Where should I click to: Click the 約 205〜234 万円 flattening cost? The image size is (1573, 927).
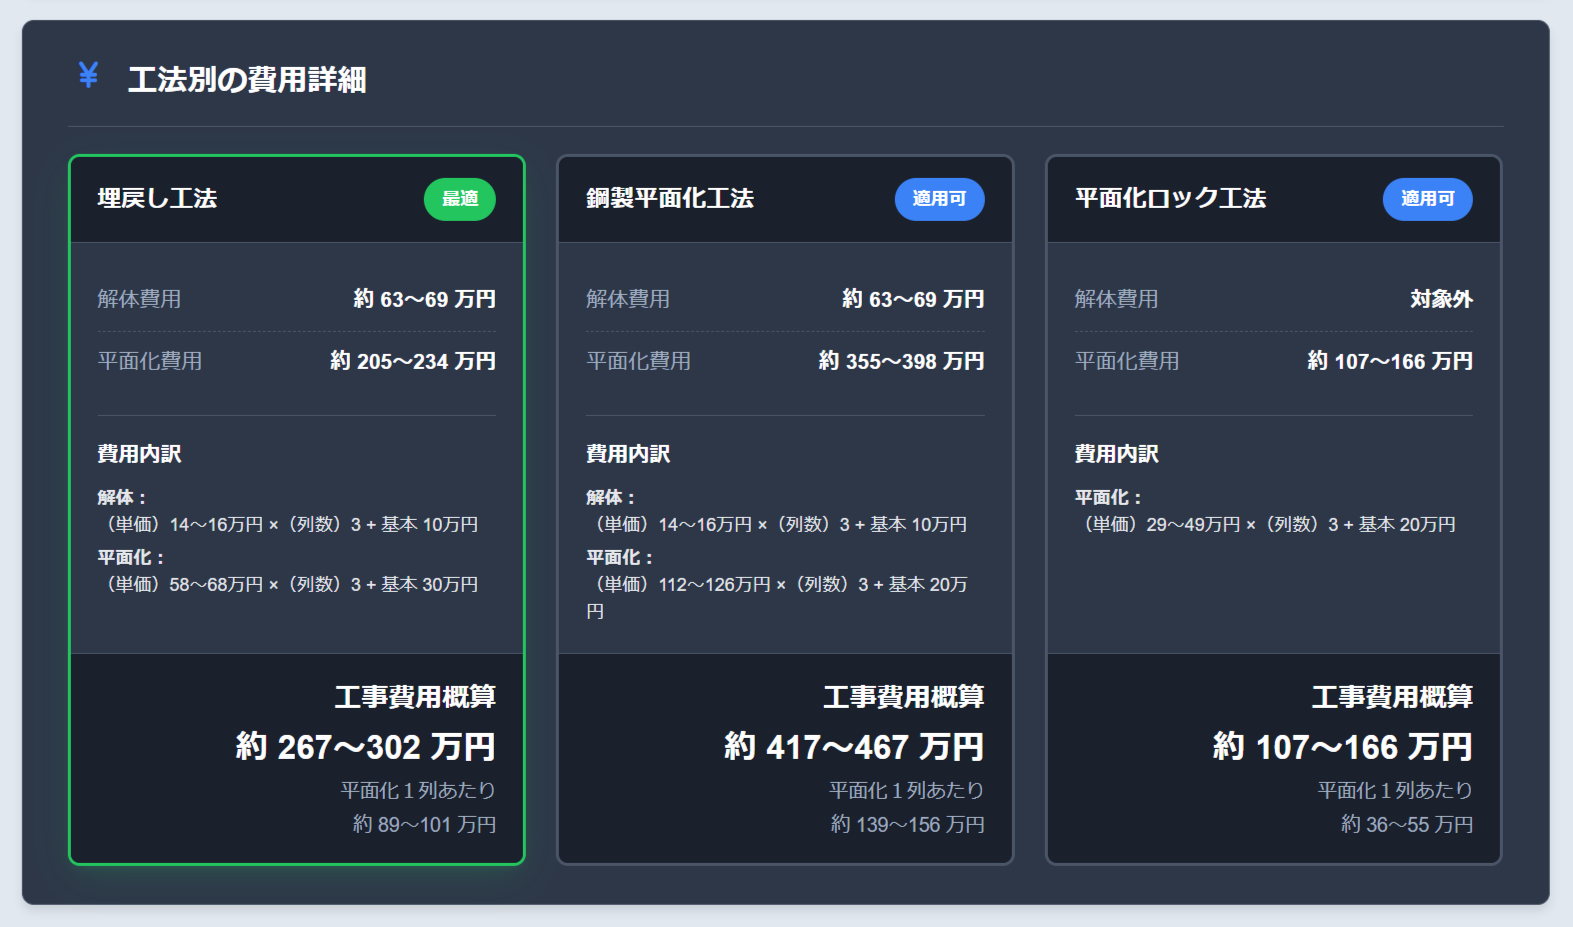point(413,361)
